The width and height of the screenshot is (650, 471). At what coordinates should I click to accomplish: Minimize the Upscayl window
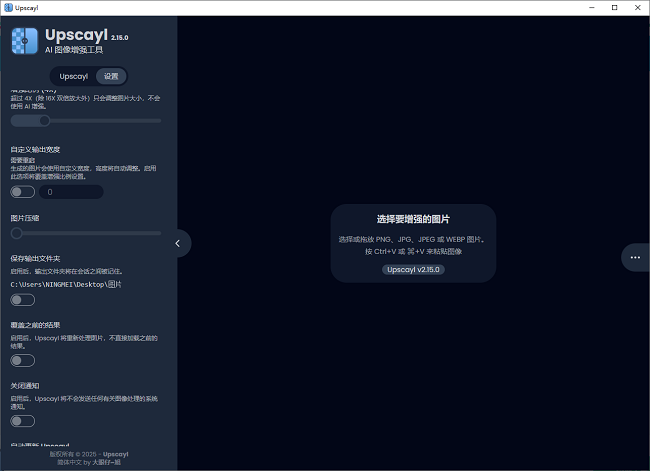click(592, 8)
